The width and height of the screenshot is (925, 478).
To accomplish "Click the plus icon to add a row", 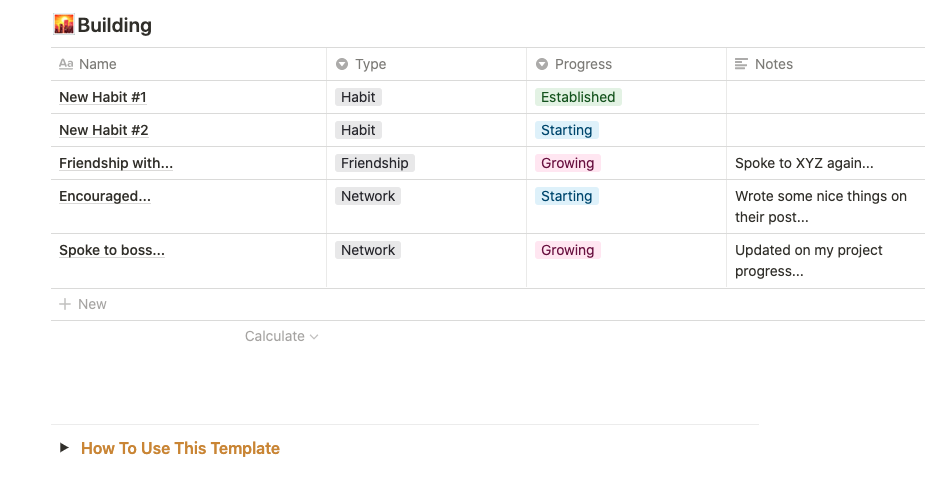I will click(x=65, y=304).
